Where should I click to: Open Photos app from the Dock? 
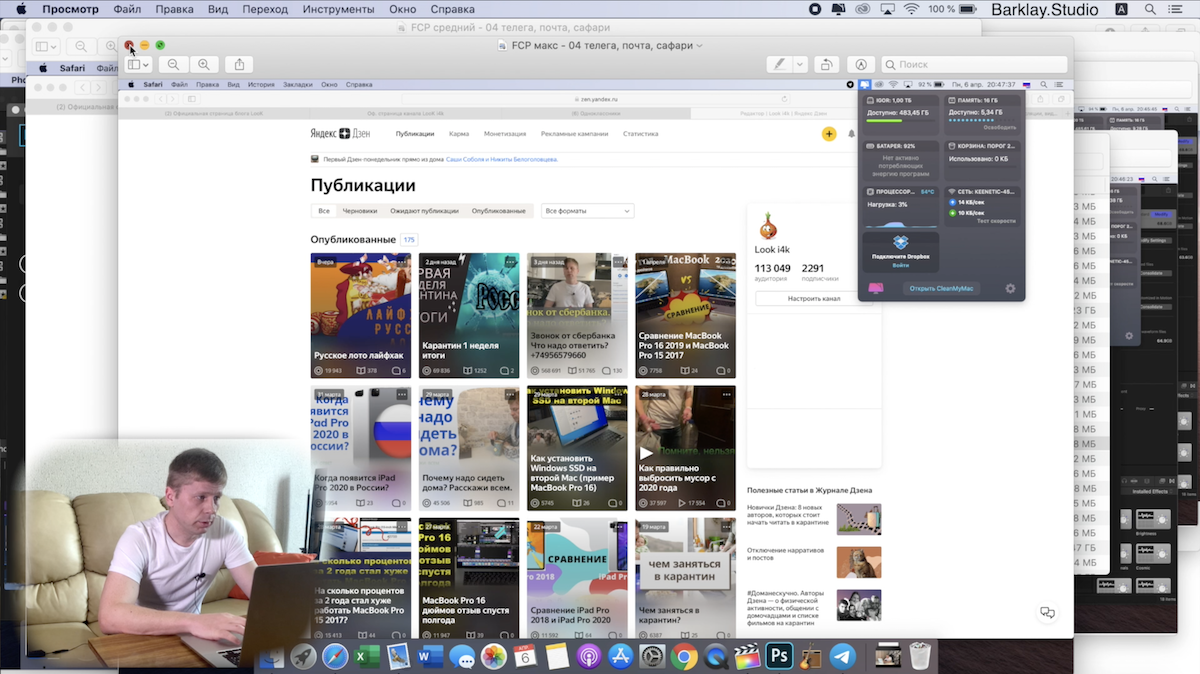[x=494, y=656]
